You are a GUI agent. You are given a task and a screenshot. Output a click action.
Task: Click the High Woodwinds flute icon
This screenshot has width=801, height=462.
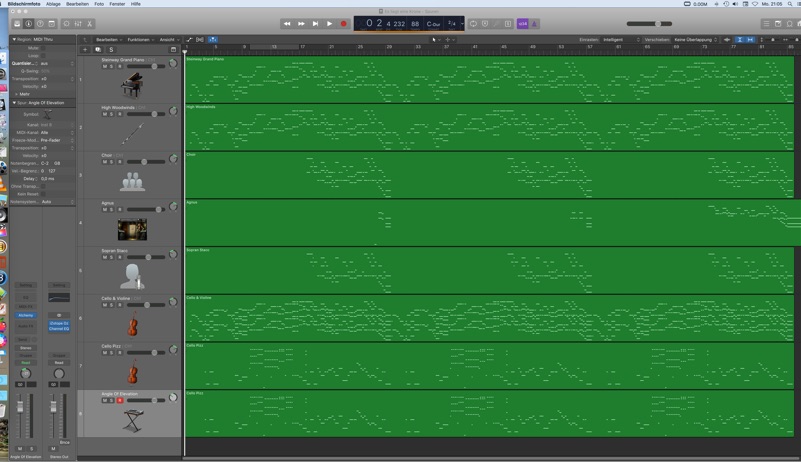tap(132, 133)
